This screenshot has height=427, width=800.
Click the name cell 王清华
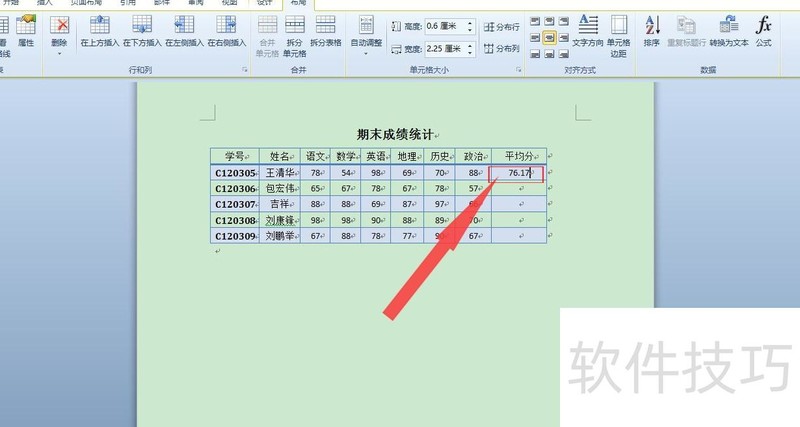point(280,173)
